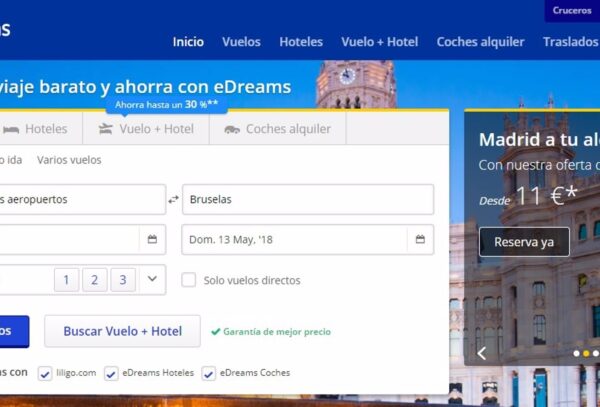Image resolution: width=600 pixels, height=407 pixels.
Task: Open the departure date calendar icon
Action: pyautogui.click(x=152, y=239)
